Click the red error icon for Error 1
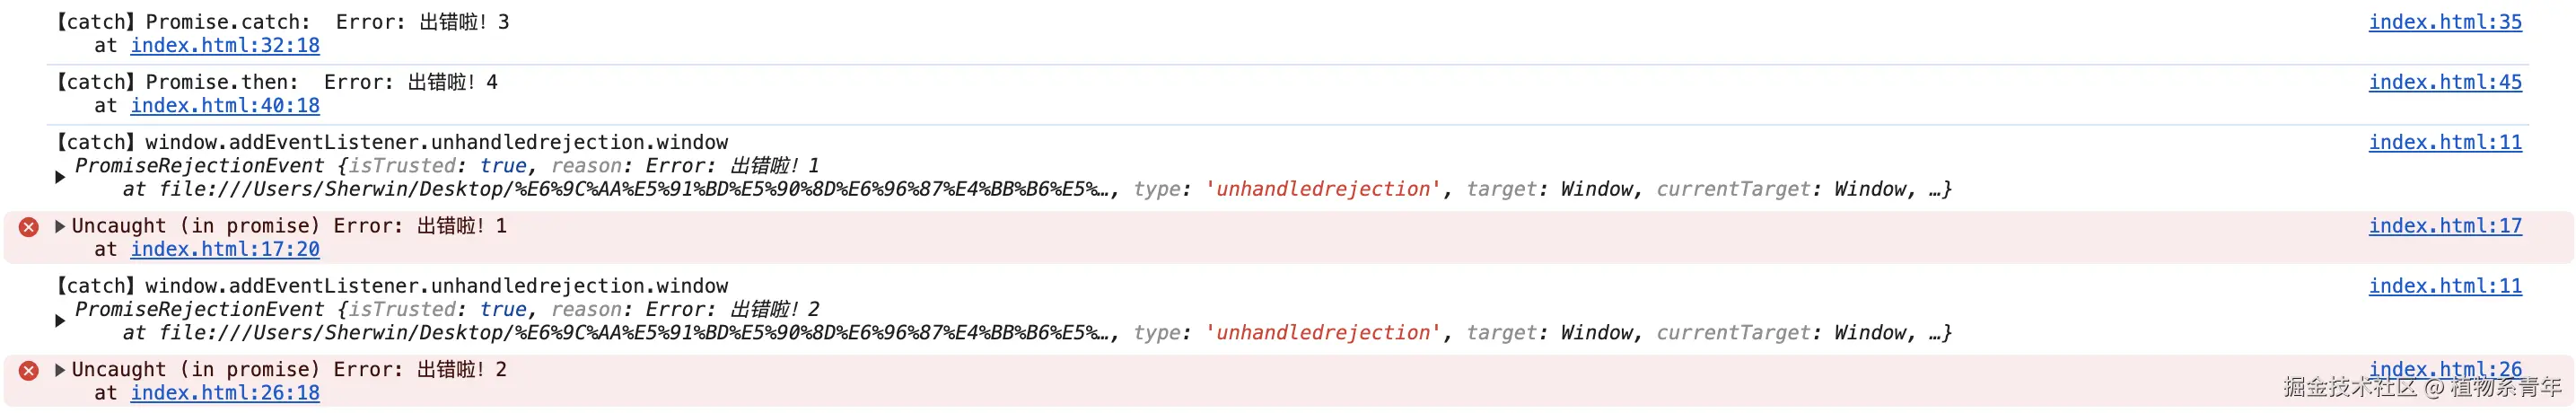The height and width of the screenshot is (413, 2576). (x=29, y=227)
